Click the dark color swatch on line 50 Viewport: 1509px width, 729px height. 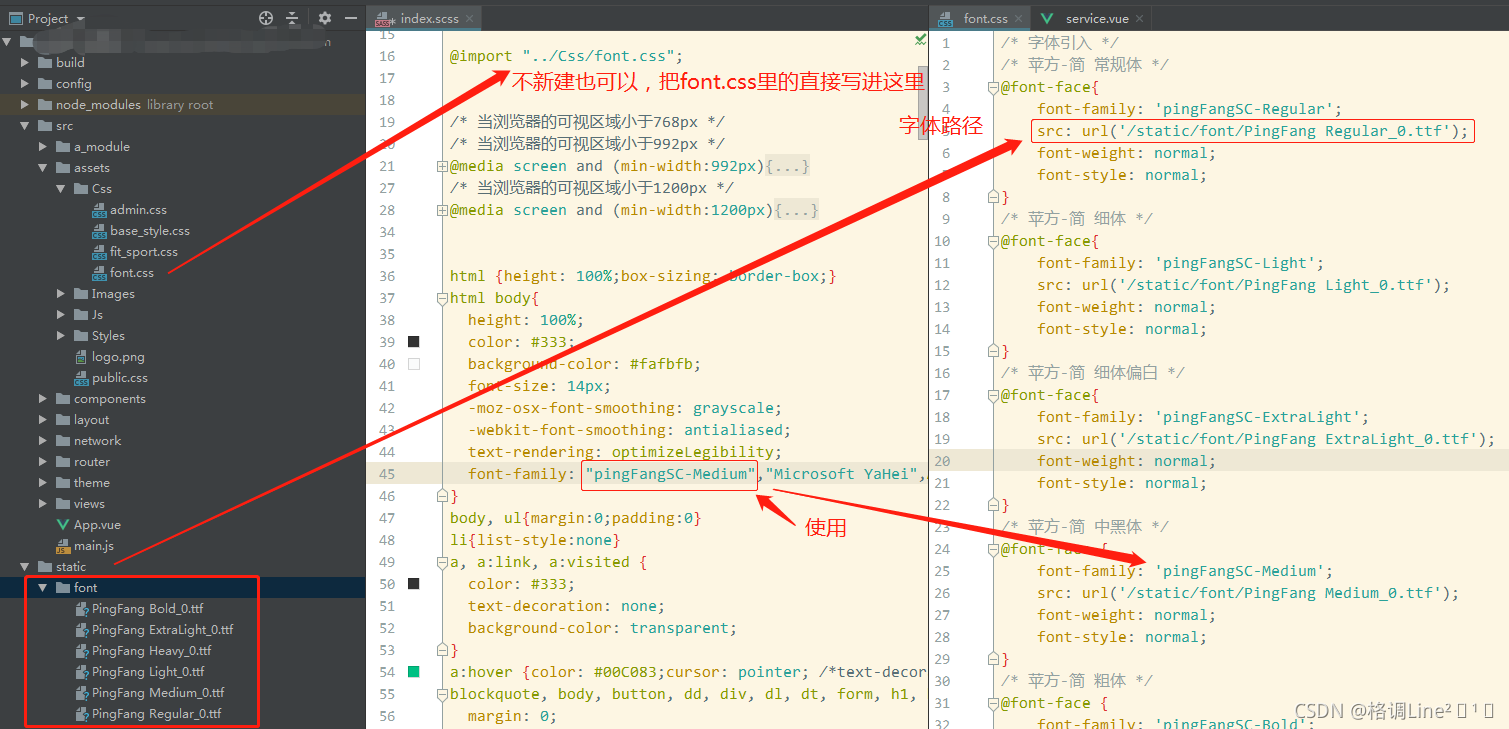[414, 584]
